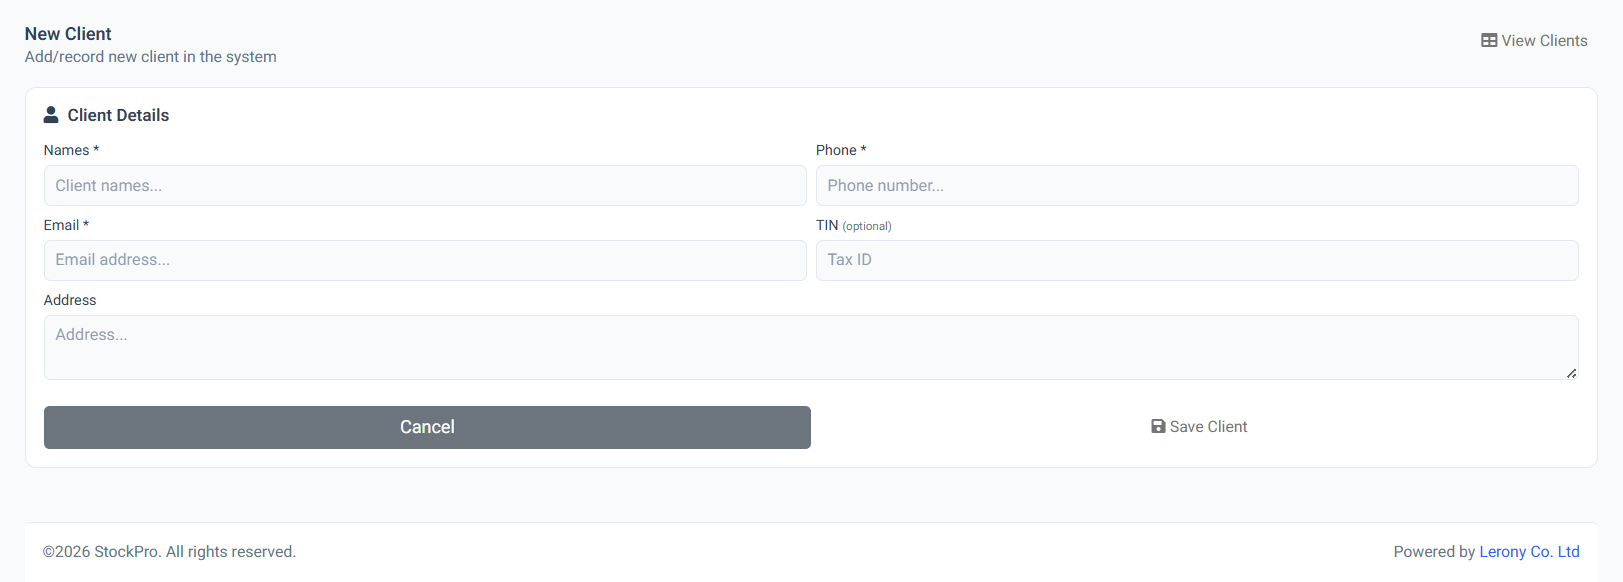Open the Lerony Co. Ltd link
This screenshot has width=1623, height=582.
[x=1529, y=552]
